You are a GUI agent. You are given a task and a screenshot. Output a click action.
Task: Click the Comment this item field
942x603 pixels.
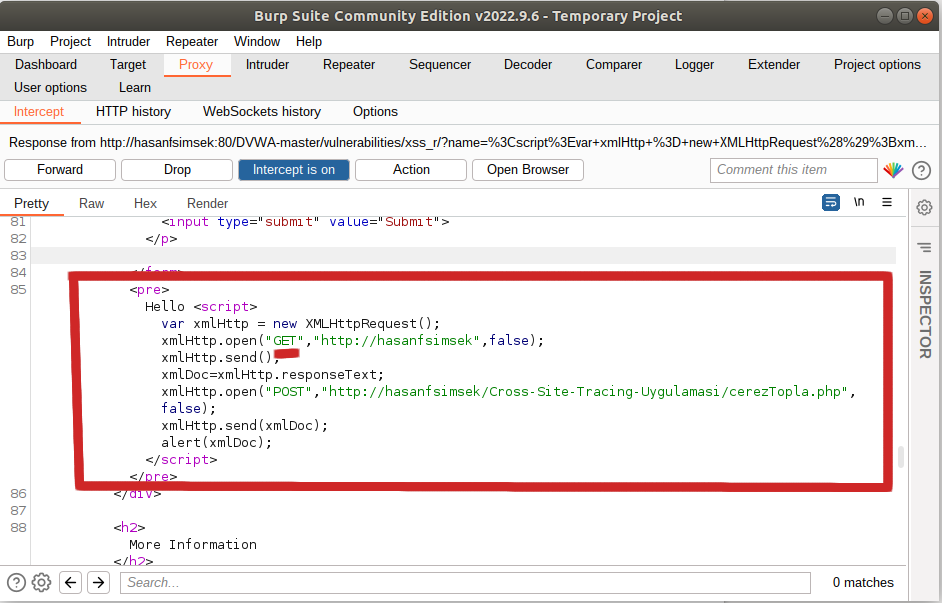[794, 170]
